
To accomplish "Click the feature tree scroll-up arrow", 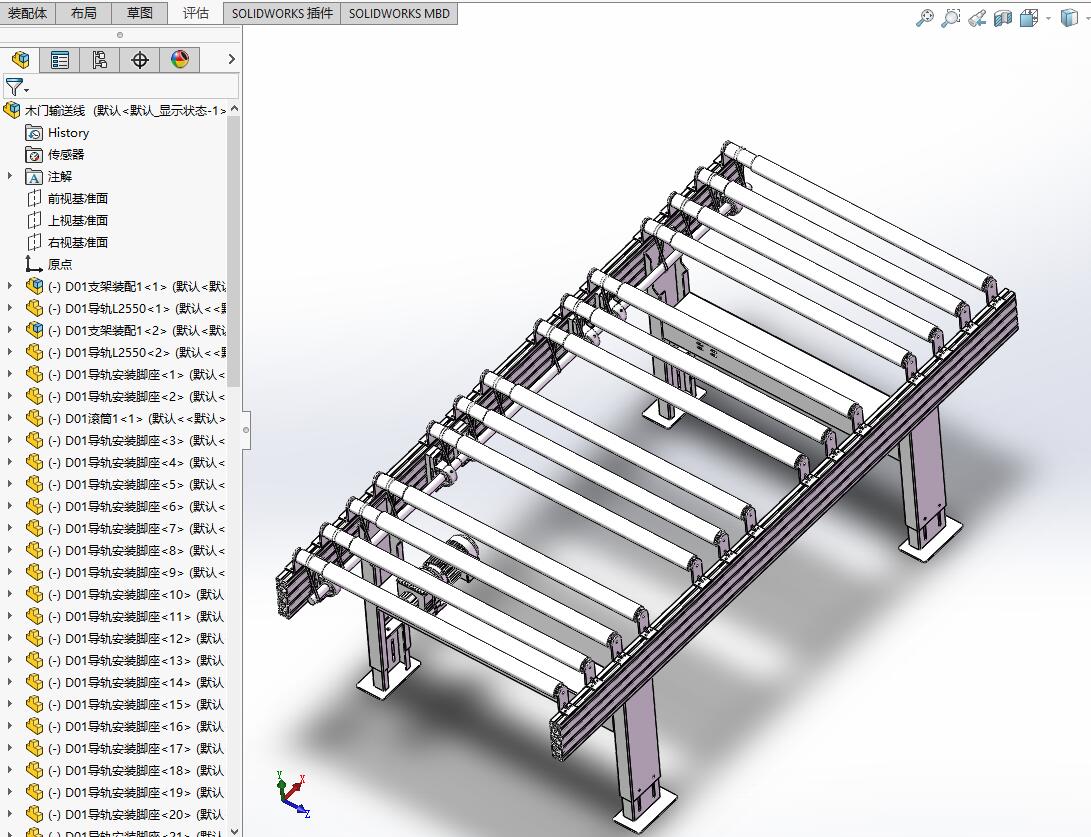I will [x=234, y=109].
